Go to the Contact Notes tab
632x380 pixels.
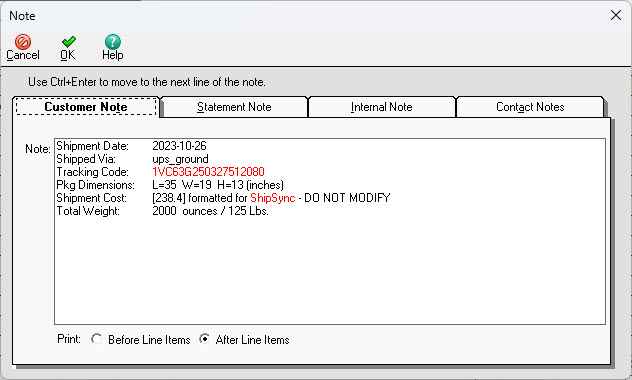(x=530, y=107)
